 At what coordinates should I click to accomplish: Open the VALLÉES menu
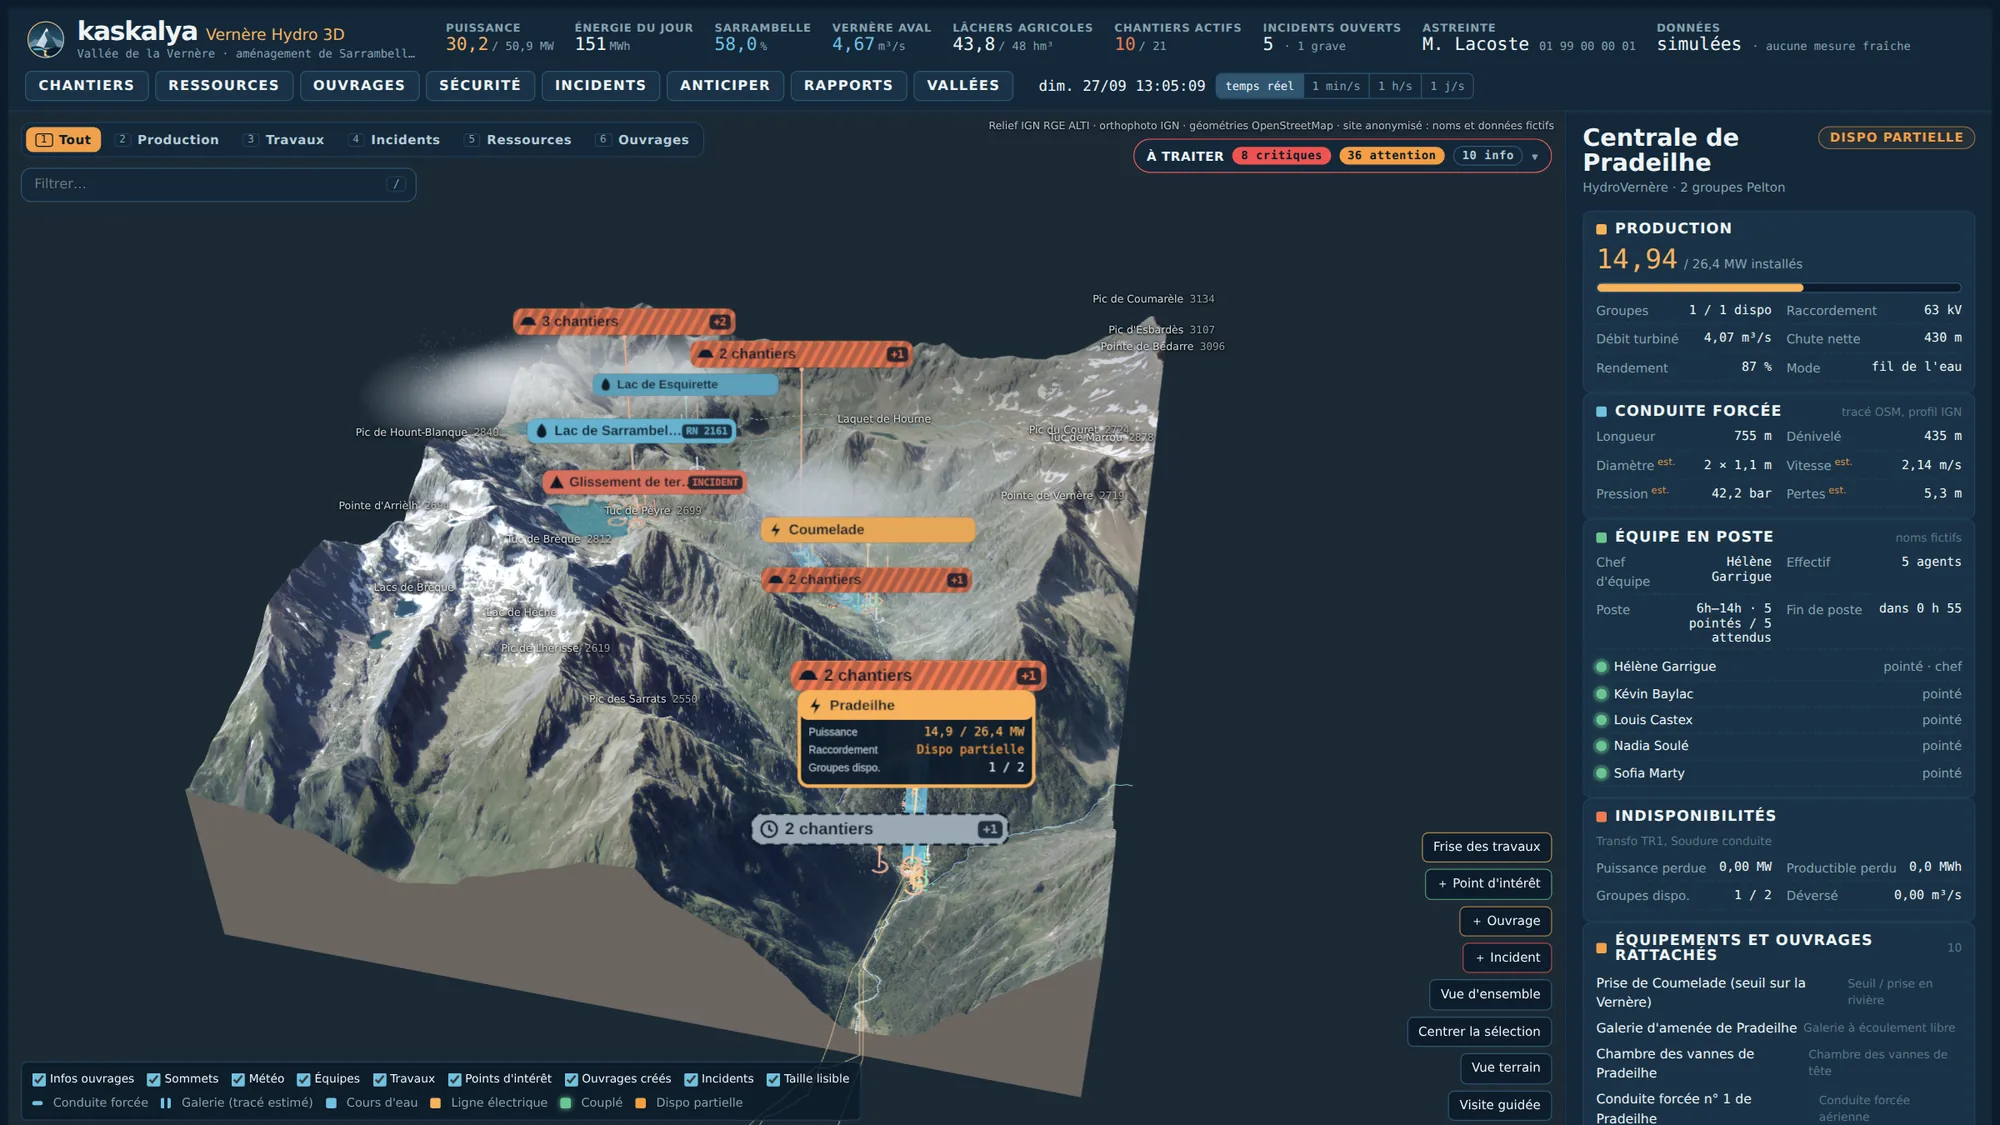click(x=962, y=85)
